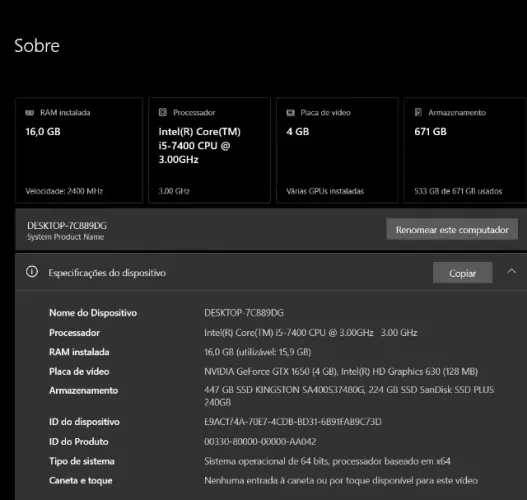Click the Intel(R) Core(TM) i5-7400 card title
The image size is (527, 500).
tap(200, 145)
